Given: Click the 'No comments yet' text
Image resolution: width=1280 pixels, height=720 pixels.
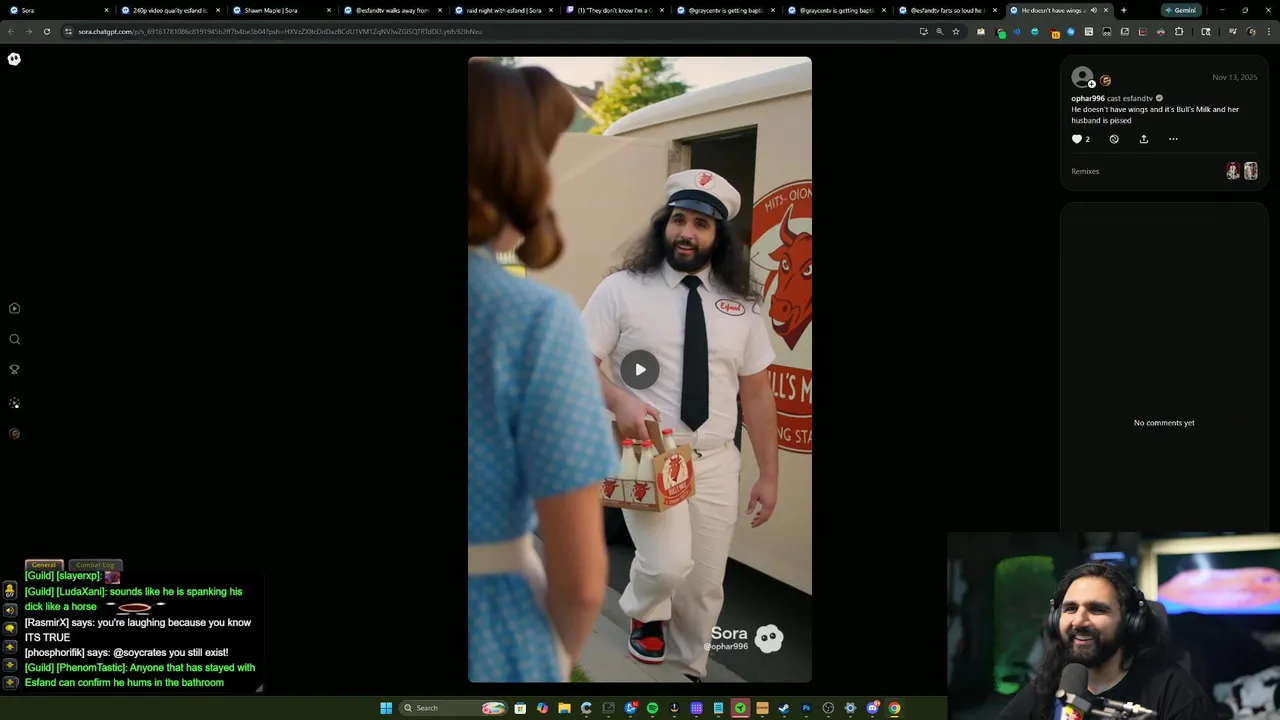Looking at the screenshot, I should tap(1164, 423).
